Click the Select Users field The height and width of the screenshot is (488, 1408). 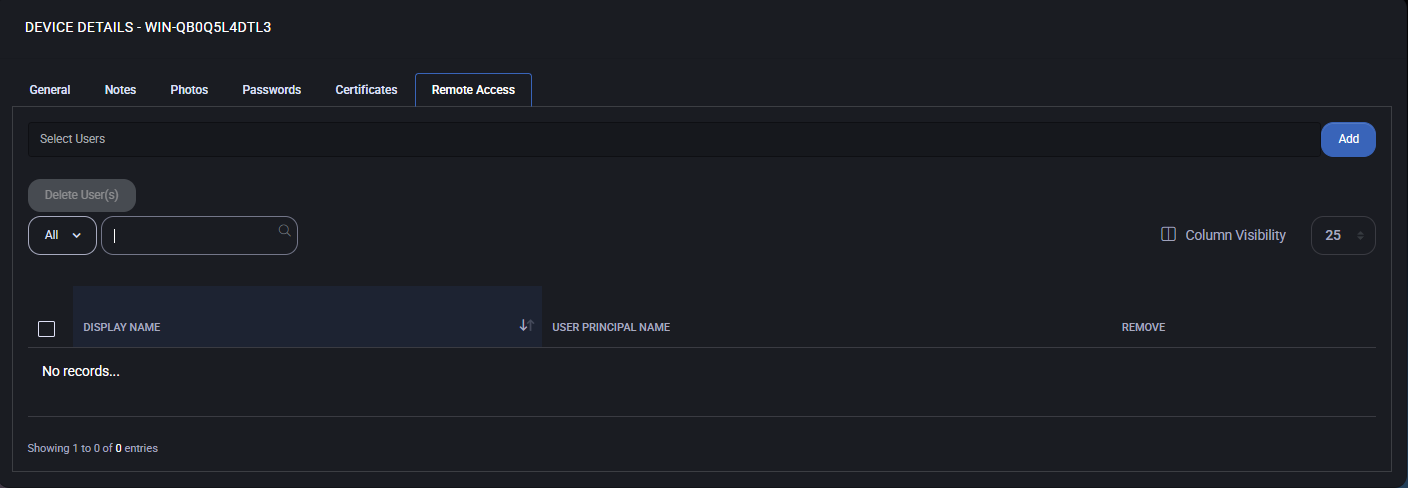[674, 139]
